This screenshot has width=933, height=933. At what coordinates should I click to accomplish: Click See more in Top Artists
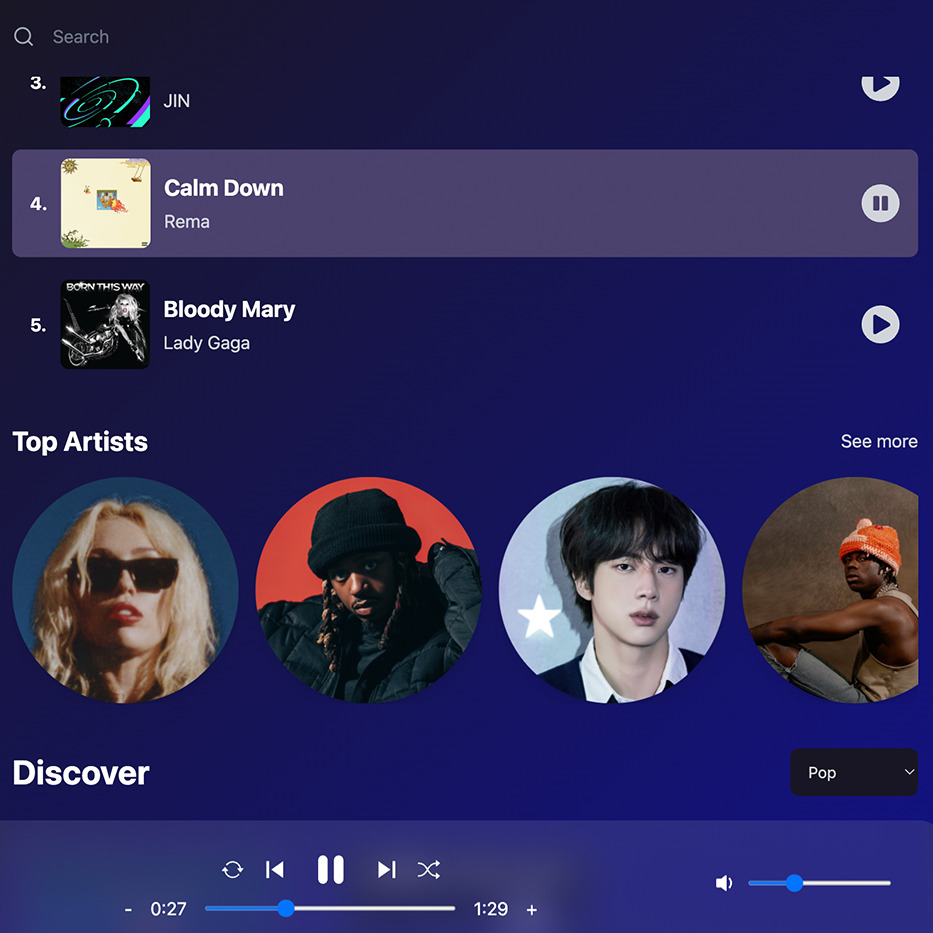tap(879, 442)
